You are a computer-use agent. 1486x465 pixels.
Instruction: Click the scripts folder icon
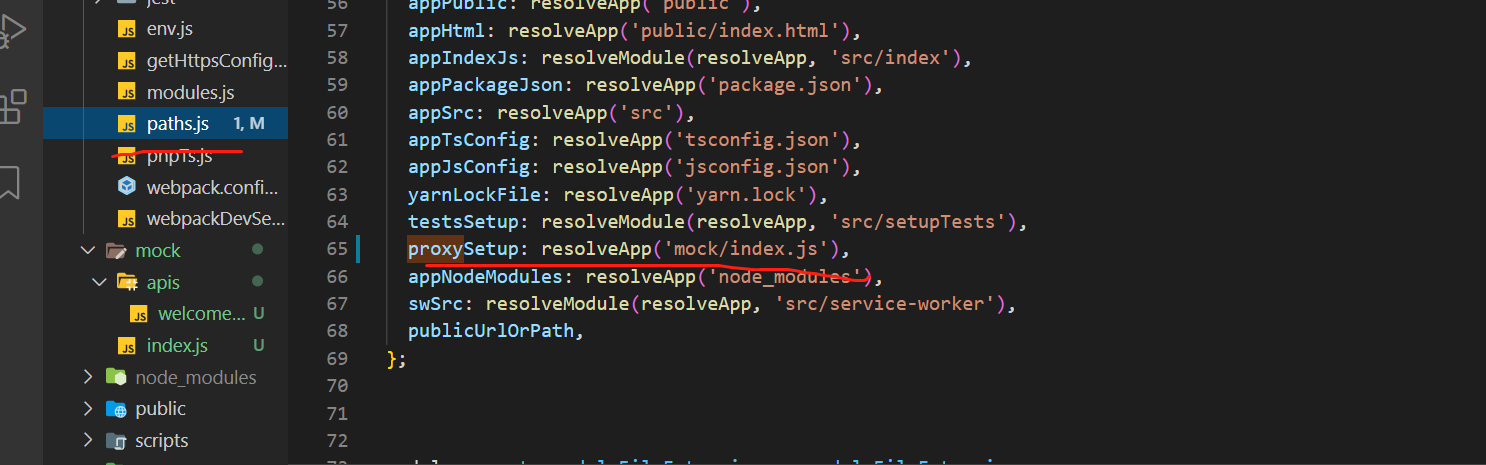[116, 441]
